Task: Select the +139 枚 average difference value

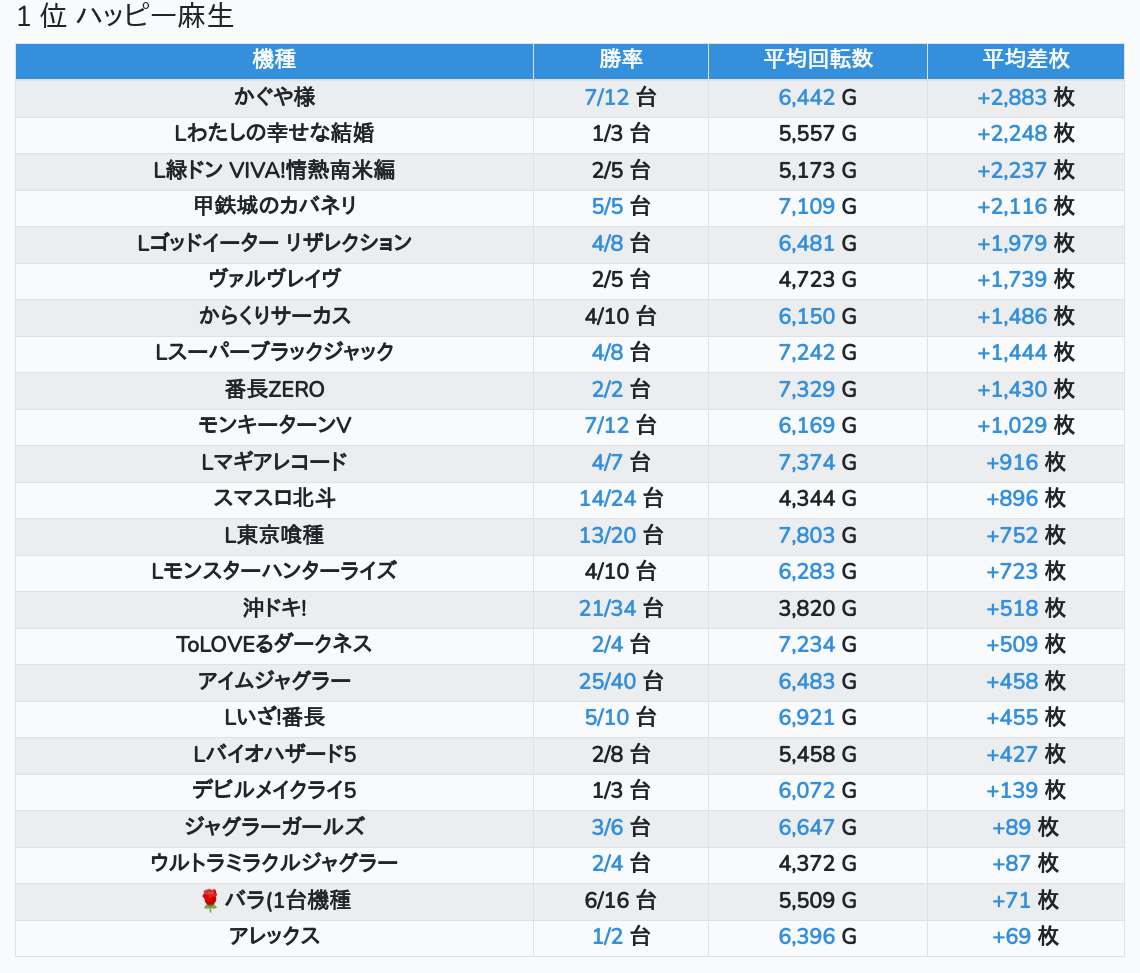Action: 1026,790
